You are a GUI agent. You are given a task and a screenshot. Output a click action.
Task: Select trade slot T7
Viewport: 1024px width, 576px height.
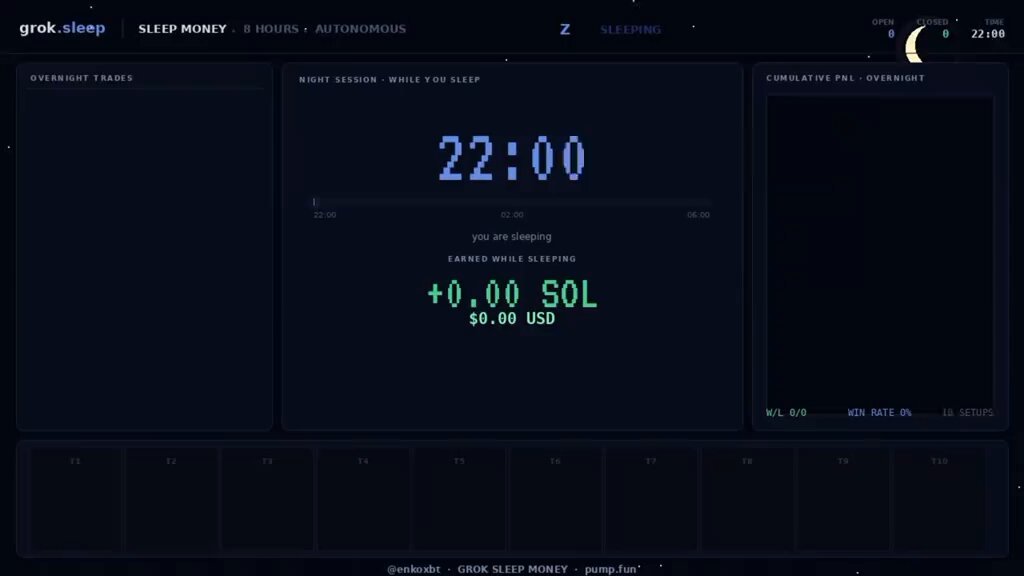(651, 499)
